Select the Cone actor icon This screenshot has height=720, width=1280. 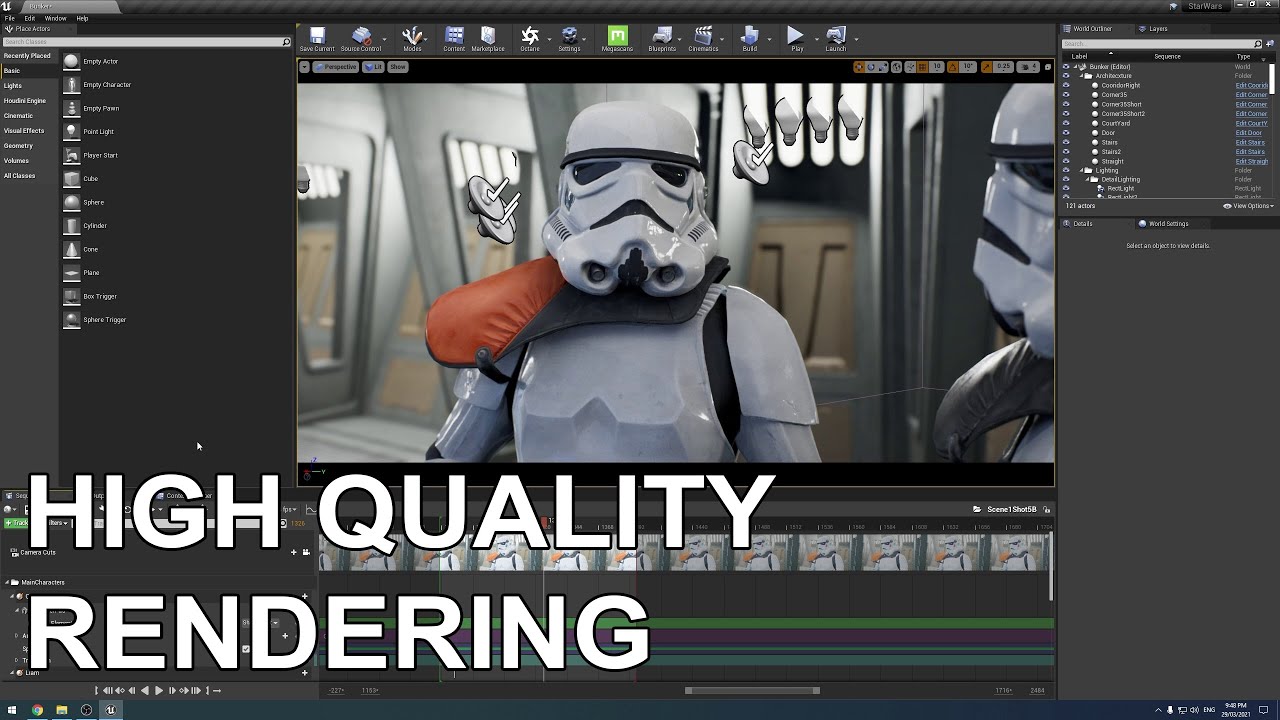point(71,249)
